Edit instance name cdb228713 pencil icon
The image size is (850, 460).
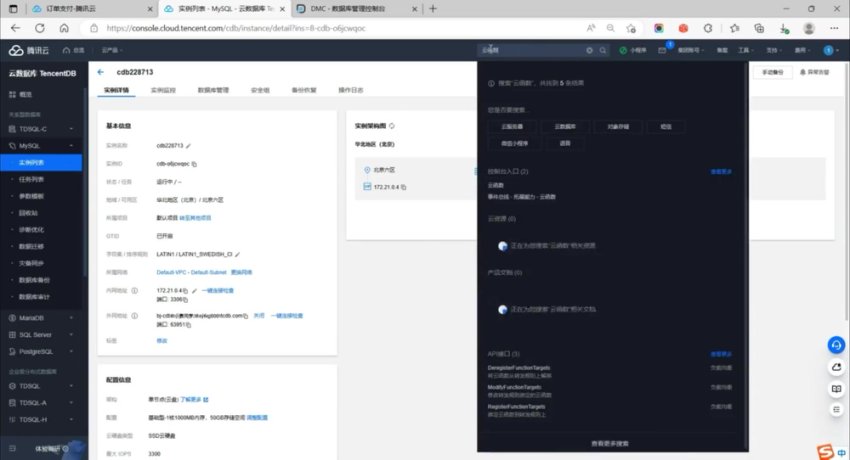coord(189,146)
